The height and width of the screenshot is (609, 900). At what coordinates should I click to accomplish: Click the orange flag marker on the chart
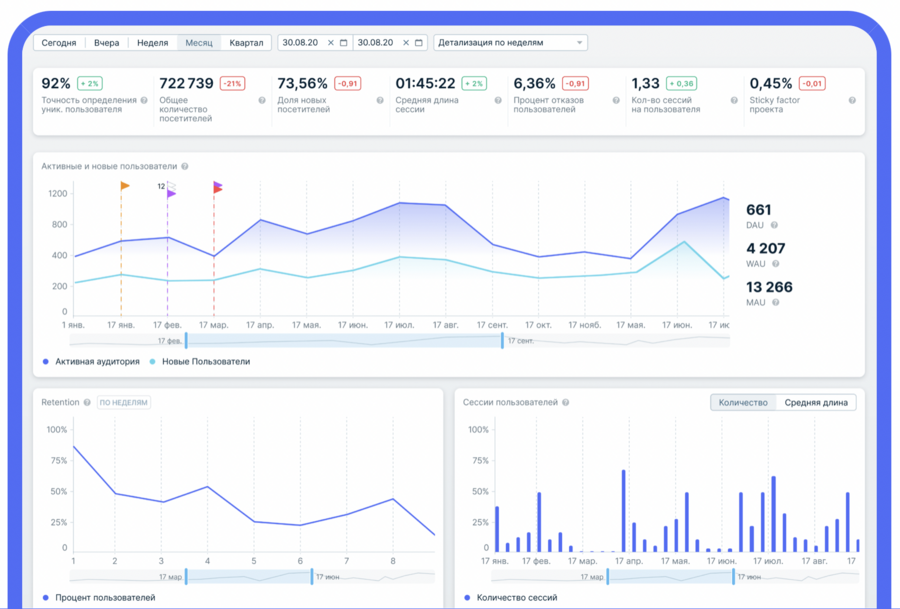[125, 186]
